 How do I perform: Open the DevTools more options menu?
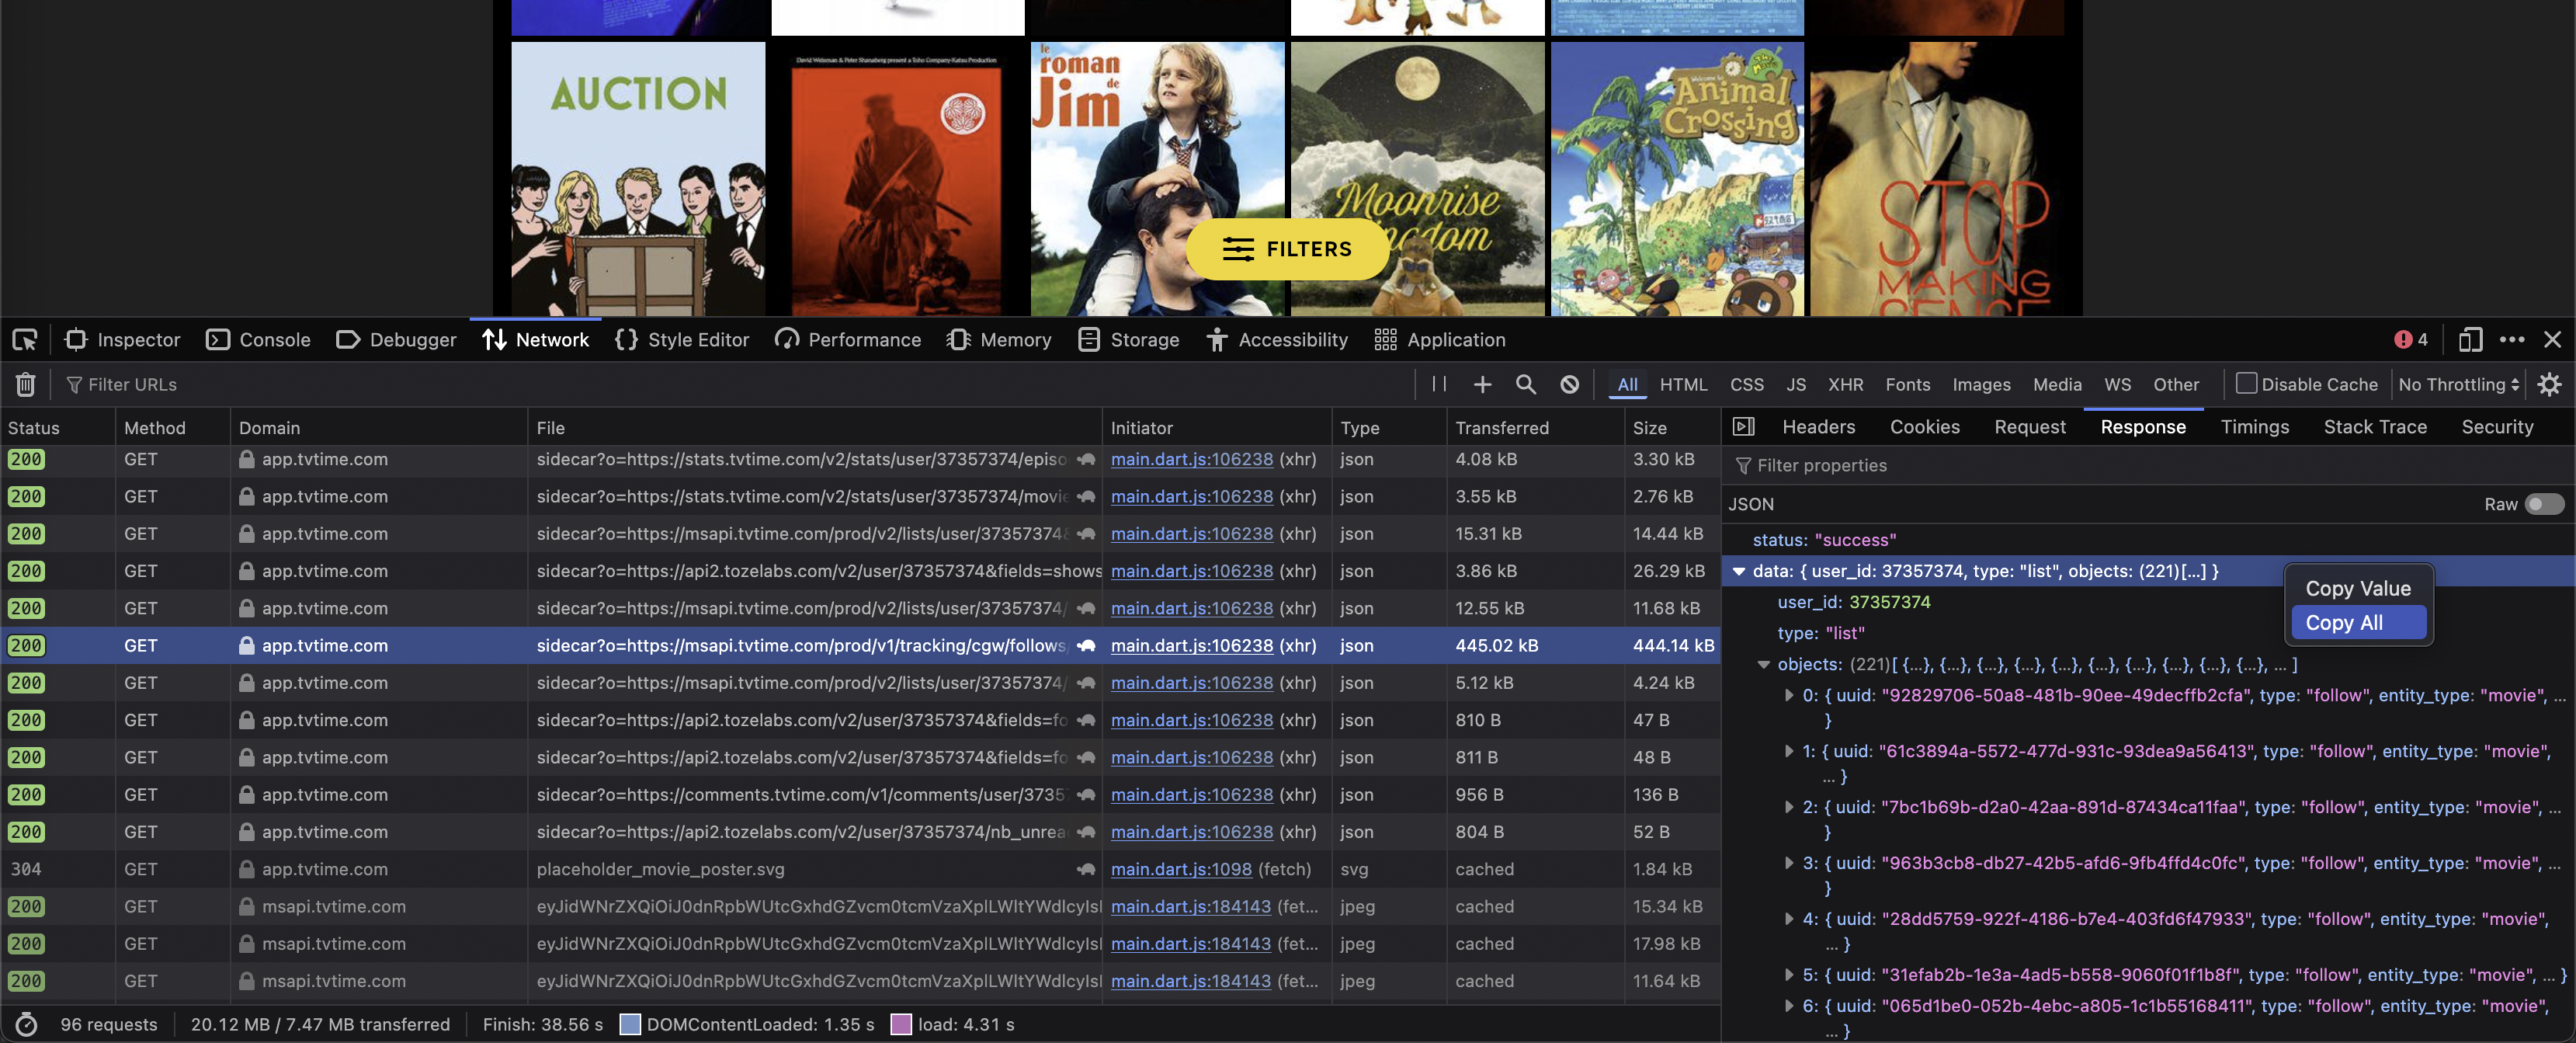coord(2512,340)
